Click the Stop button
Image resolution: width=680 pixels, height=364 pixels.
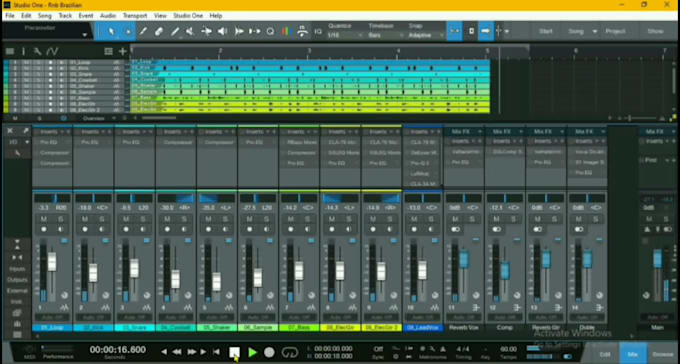click(234, 352)
